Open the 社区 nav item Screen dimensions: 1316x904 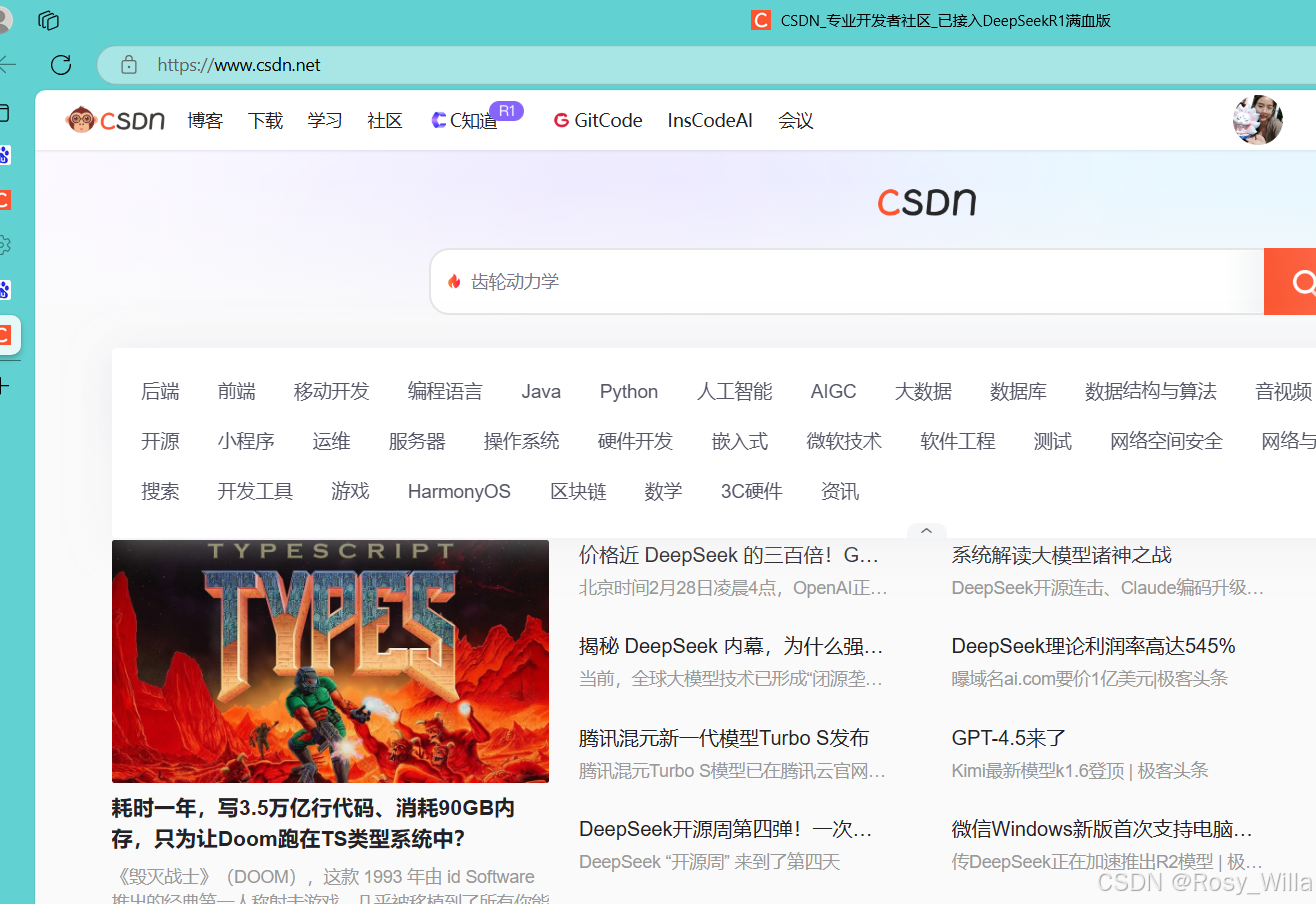[385, 121]
